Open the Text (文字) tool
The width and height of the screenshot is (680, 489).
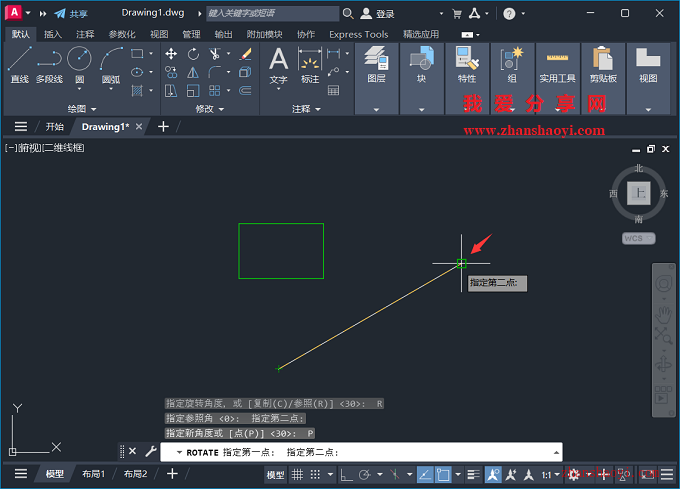[278, 65]
